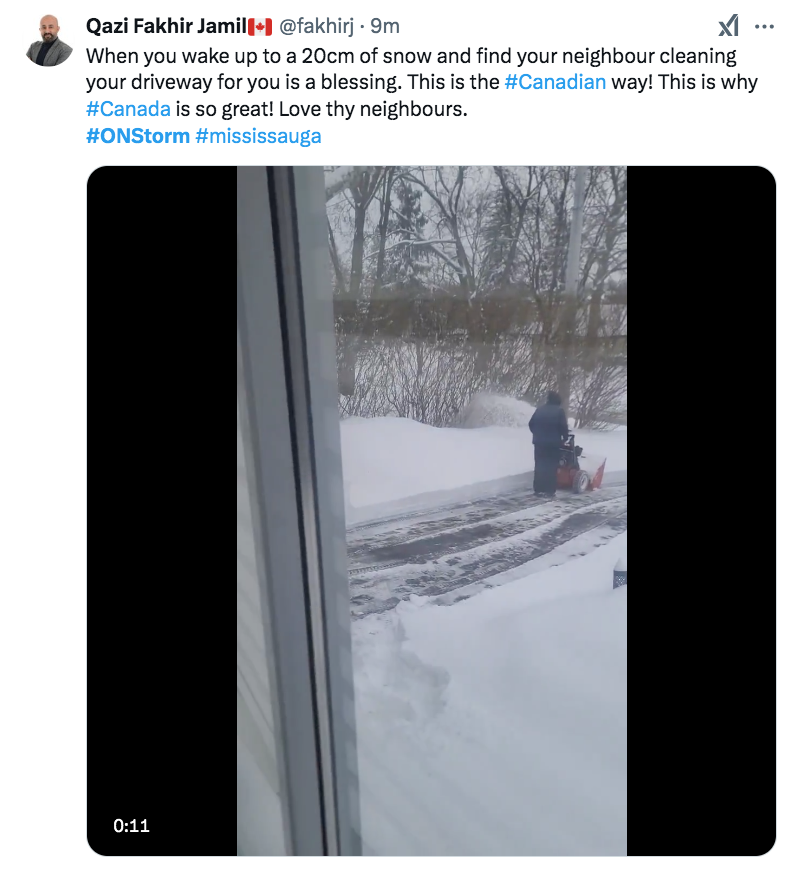Click the Grok xAI icon
Viewport: 794px width, 872px height.
coord(728,26)
